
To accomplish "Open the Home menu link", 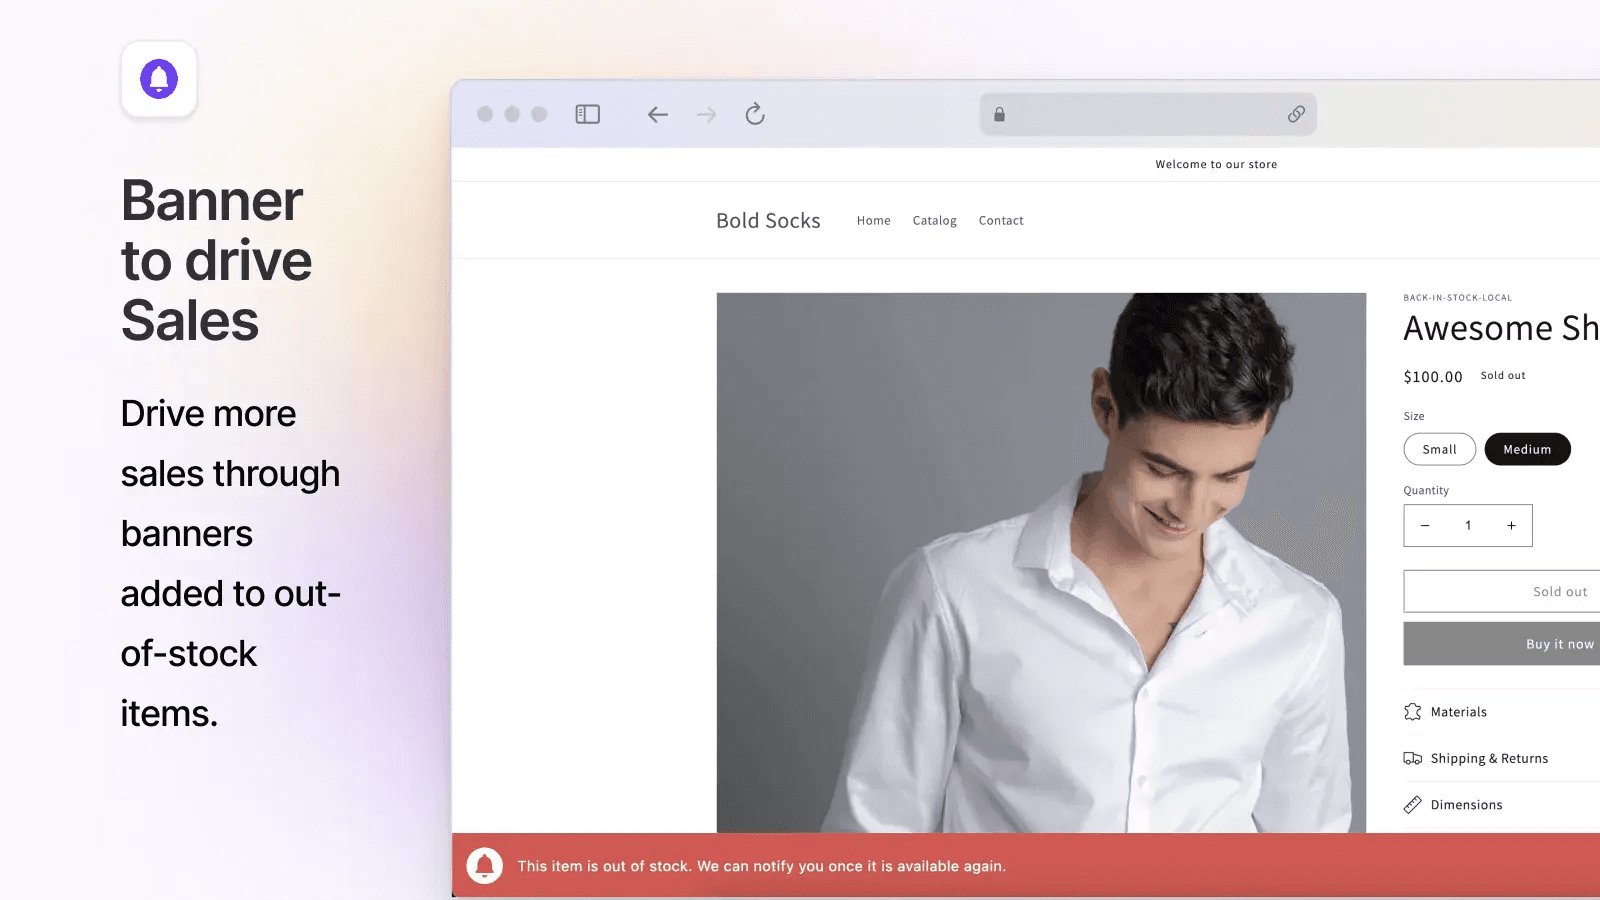I will 873,221.
